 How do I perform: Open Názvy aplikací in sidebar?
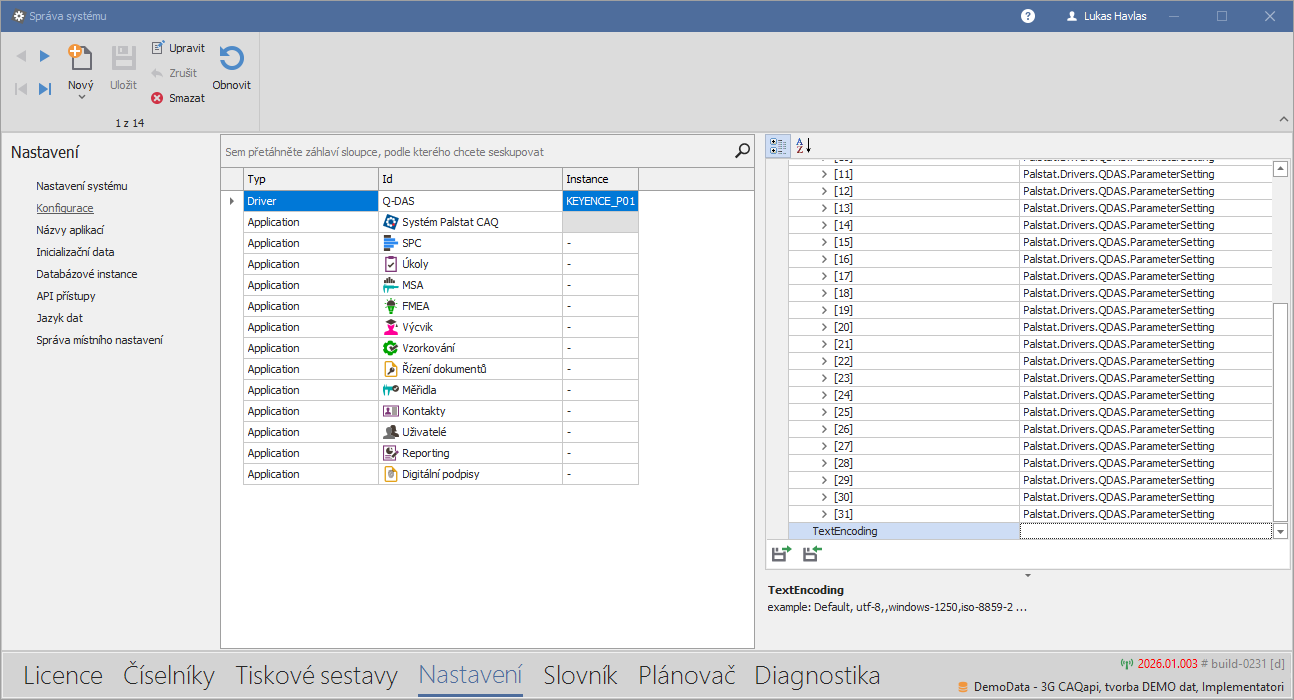coord(70,230)
